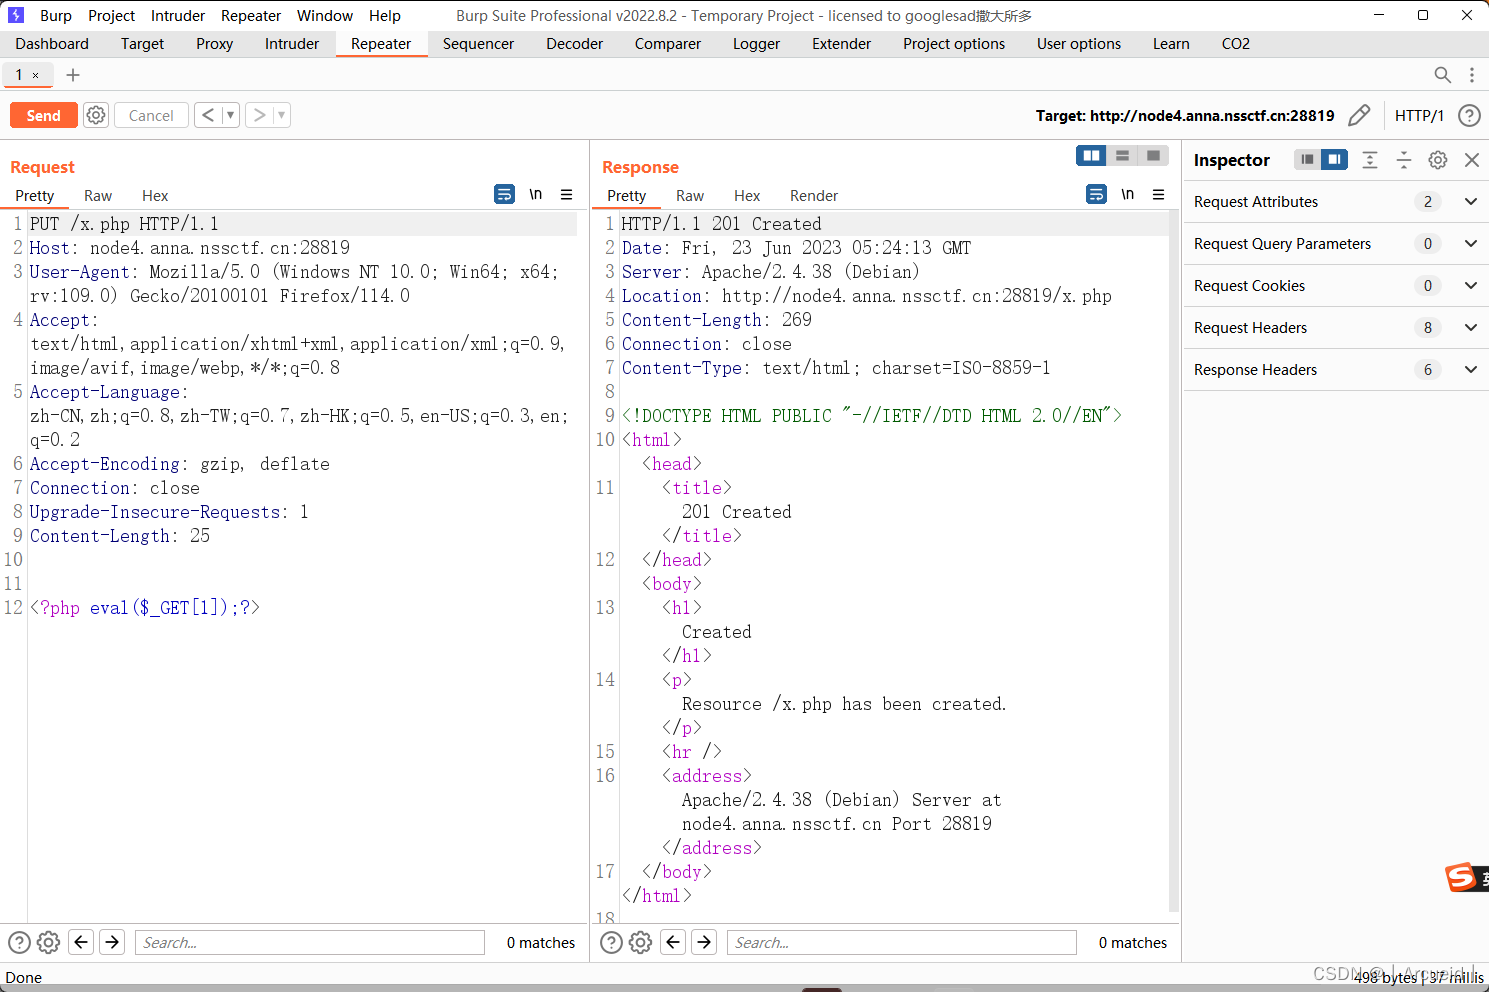Go forward to next request in history
Image resolution: width=1489 pixels, height=992 pixels.
259,115
